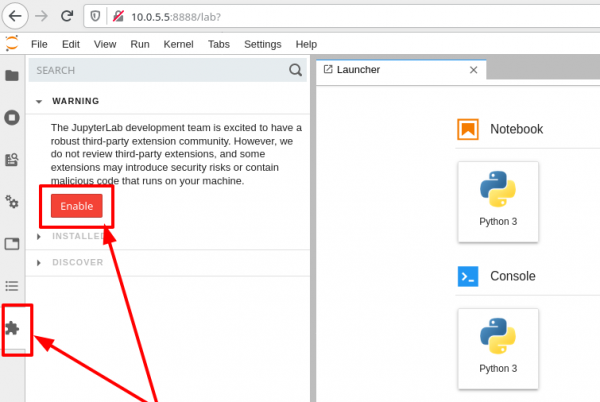This screenshot has width=600, height=402.
Task: Open the Commands palette sidebar icon
Action: [x=12, y=159]
